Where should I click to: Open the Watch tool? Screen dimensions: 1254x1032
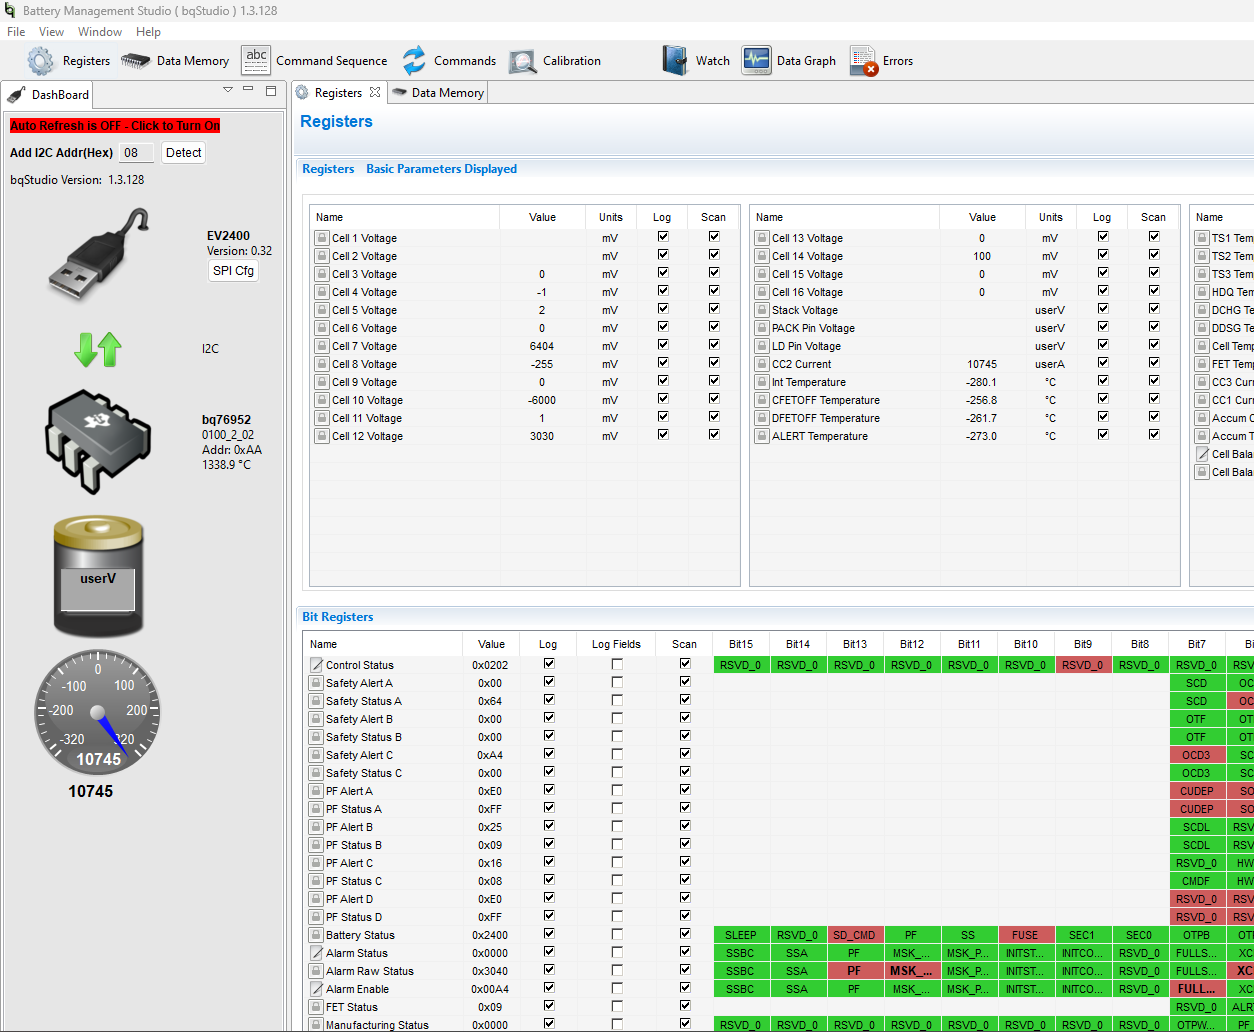(x=676, y=61)
